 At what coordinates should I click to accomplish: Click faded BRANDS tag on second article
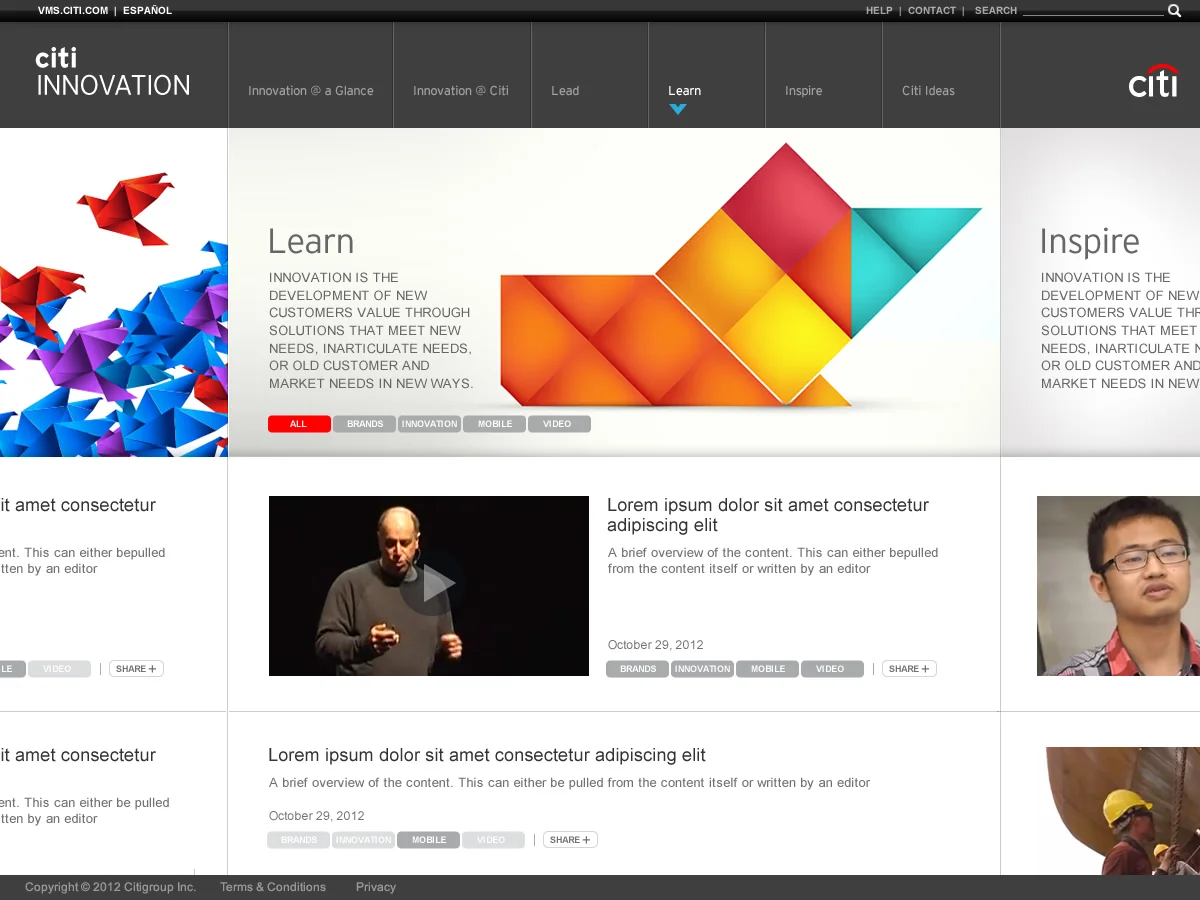pos(299,840)
